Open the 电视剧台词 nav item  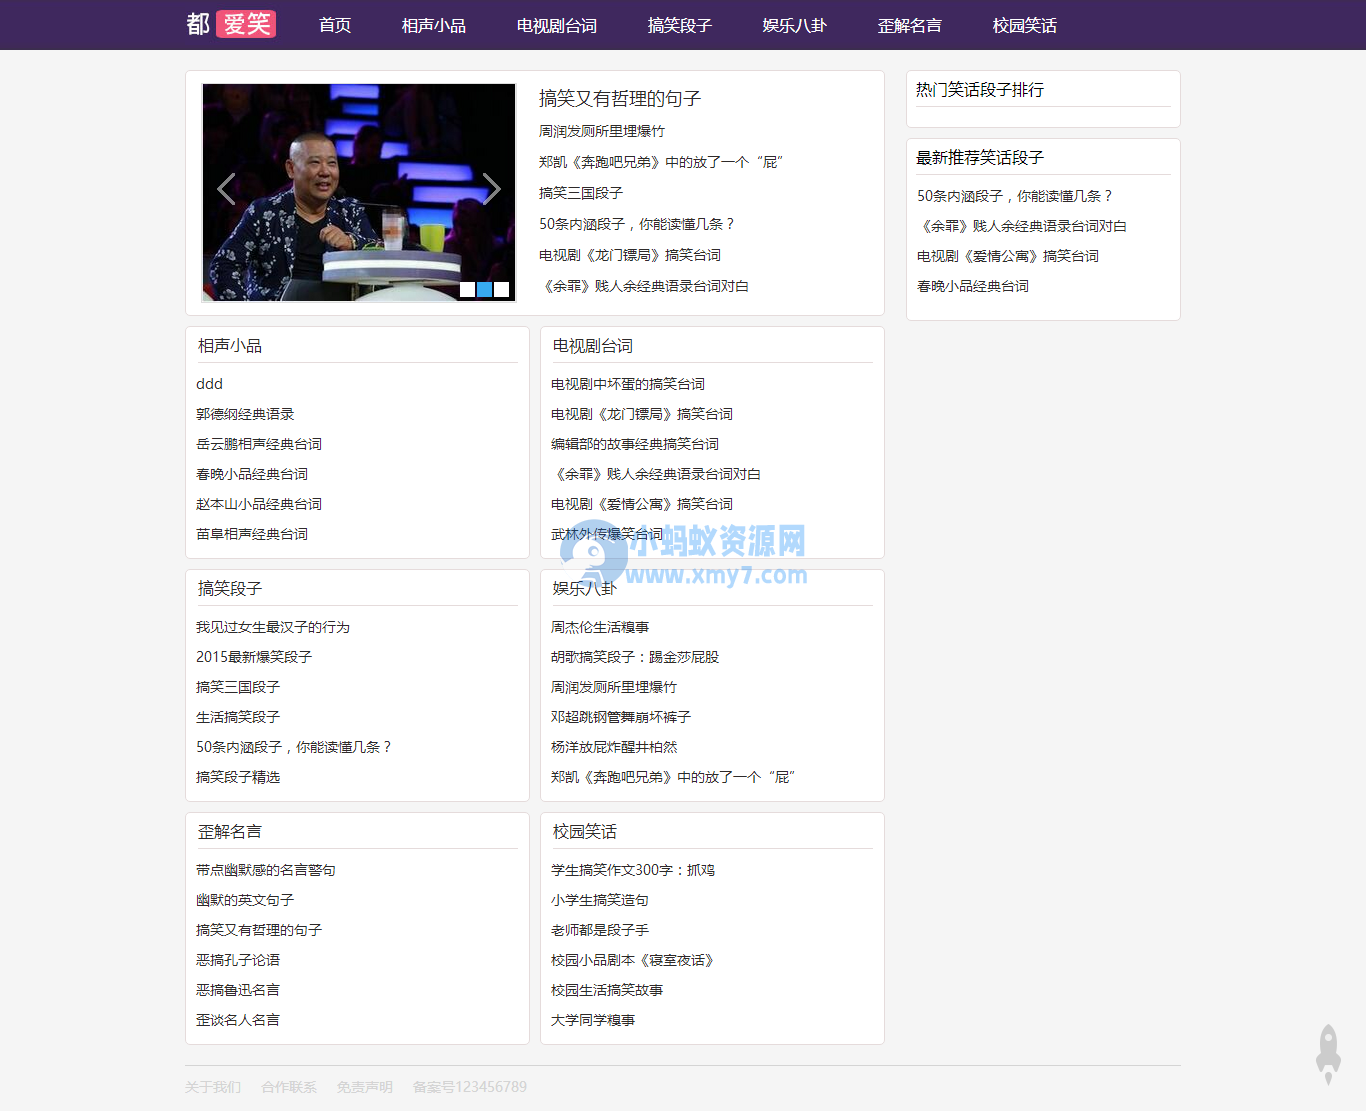pos(557,25)
